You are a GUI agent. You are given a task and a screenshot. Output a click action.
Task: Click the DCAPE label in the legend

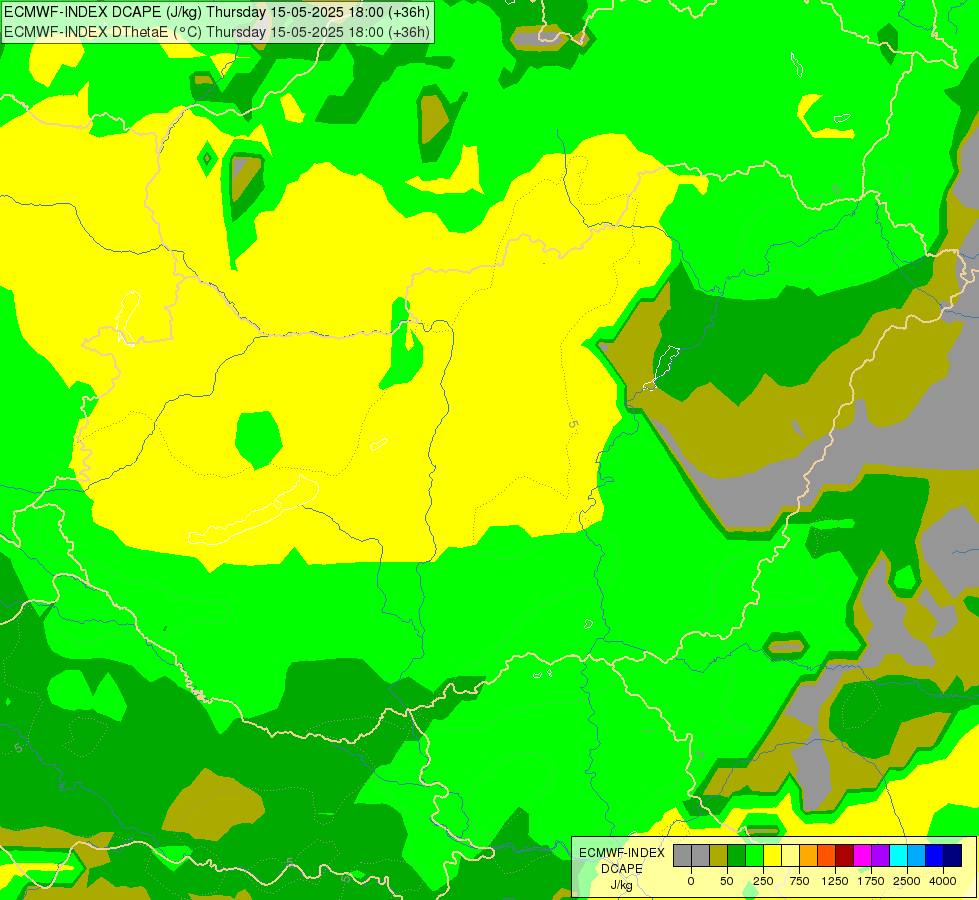[622, 869]
